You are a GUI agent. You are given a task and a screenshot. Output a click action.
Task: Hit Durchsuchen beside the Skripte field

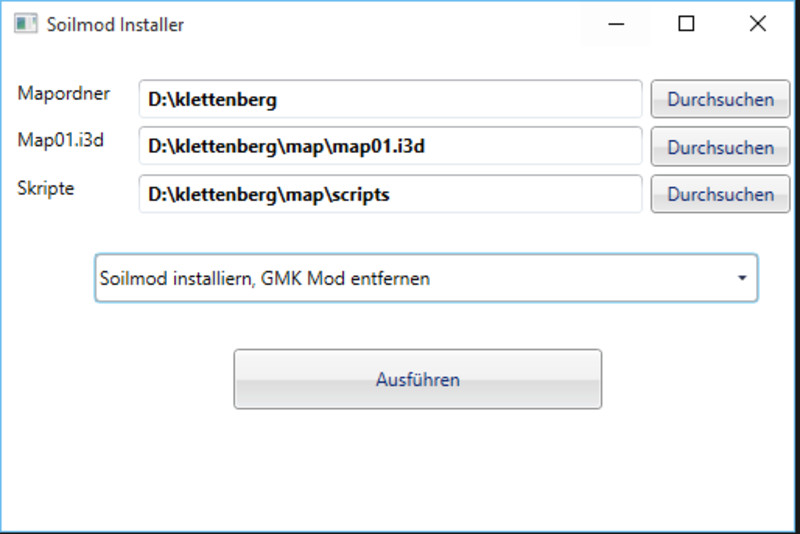pos(720,194)
